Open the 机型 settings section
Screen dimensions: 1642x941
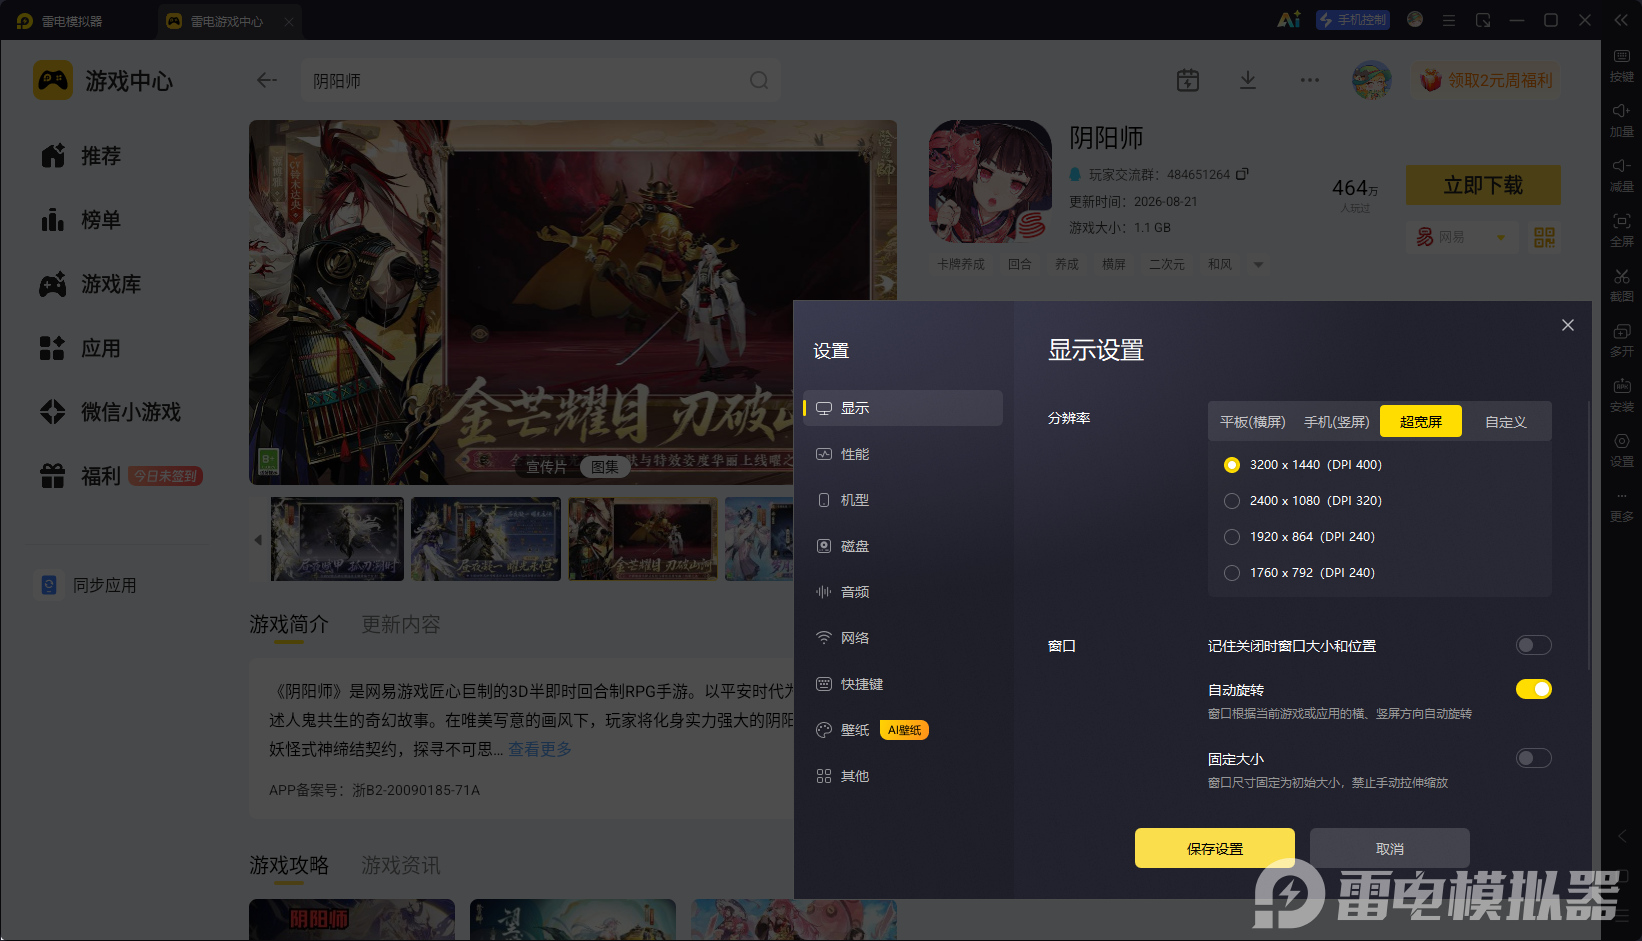coord(903,500)
